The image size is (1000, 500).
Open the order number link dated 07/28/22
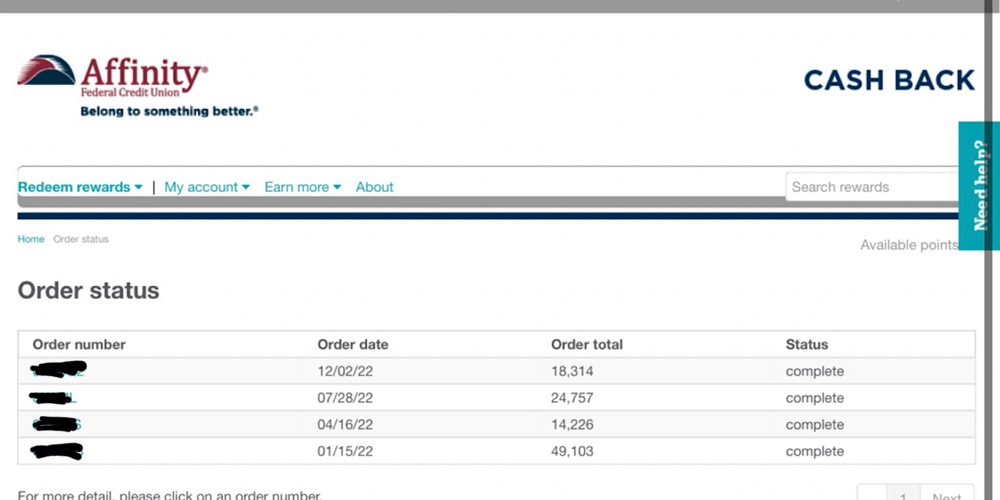pos(54,398)
